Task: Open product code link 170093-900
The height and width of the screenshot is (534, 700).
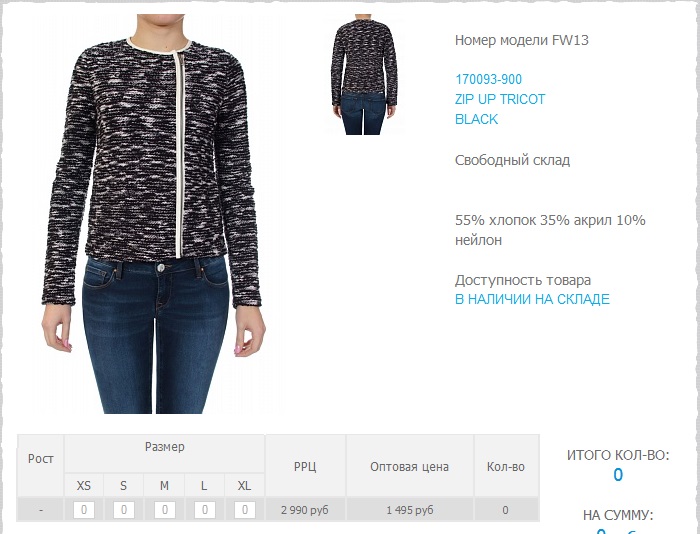Action: click(488, 79)
